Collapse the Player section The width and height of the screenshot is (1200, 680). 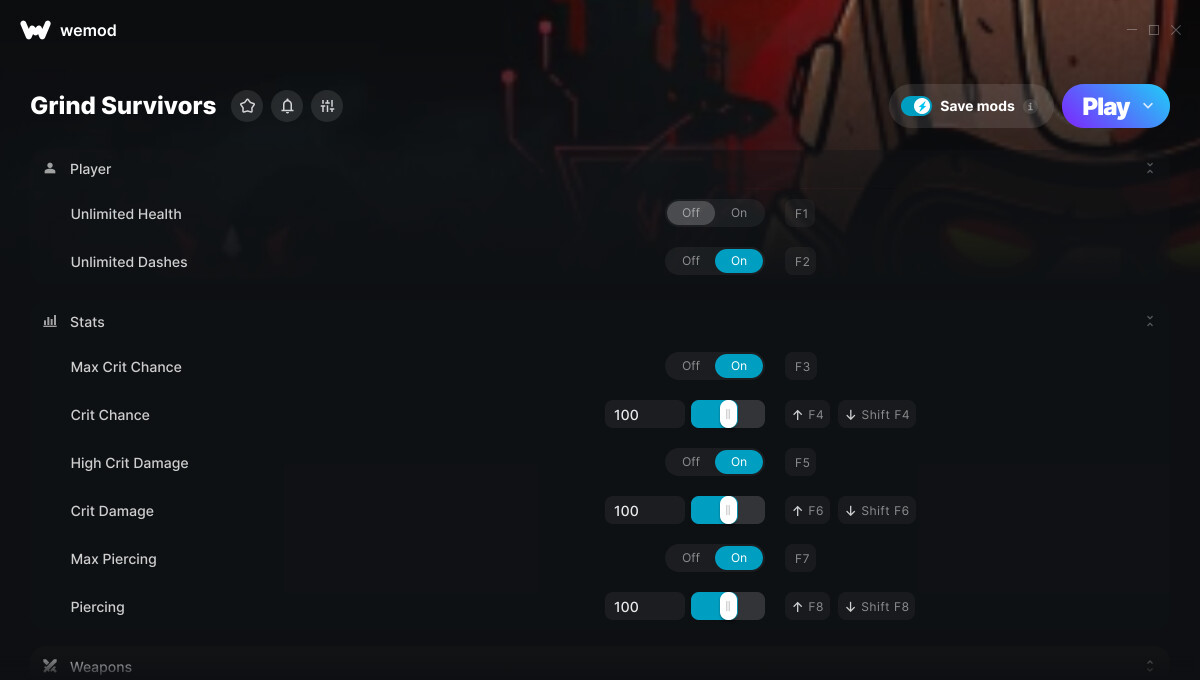point(1150,169)
